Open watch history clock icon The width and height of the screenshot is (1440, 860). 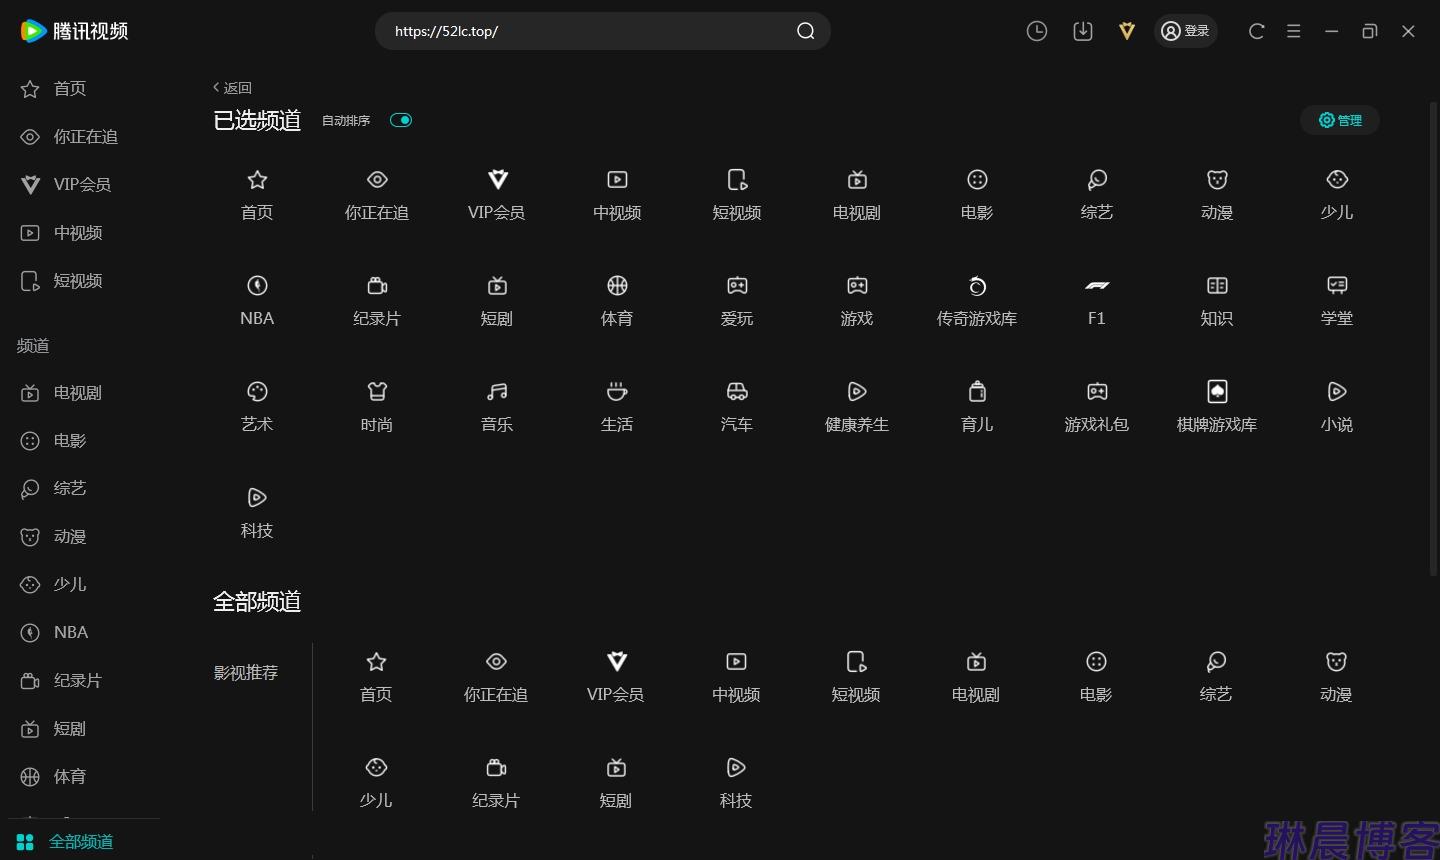[1037, 31]
